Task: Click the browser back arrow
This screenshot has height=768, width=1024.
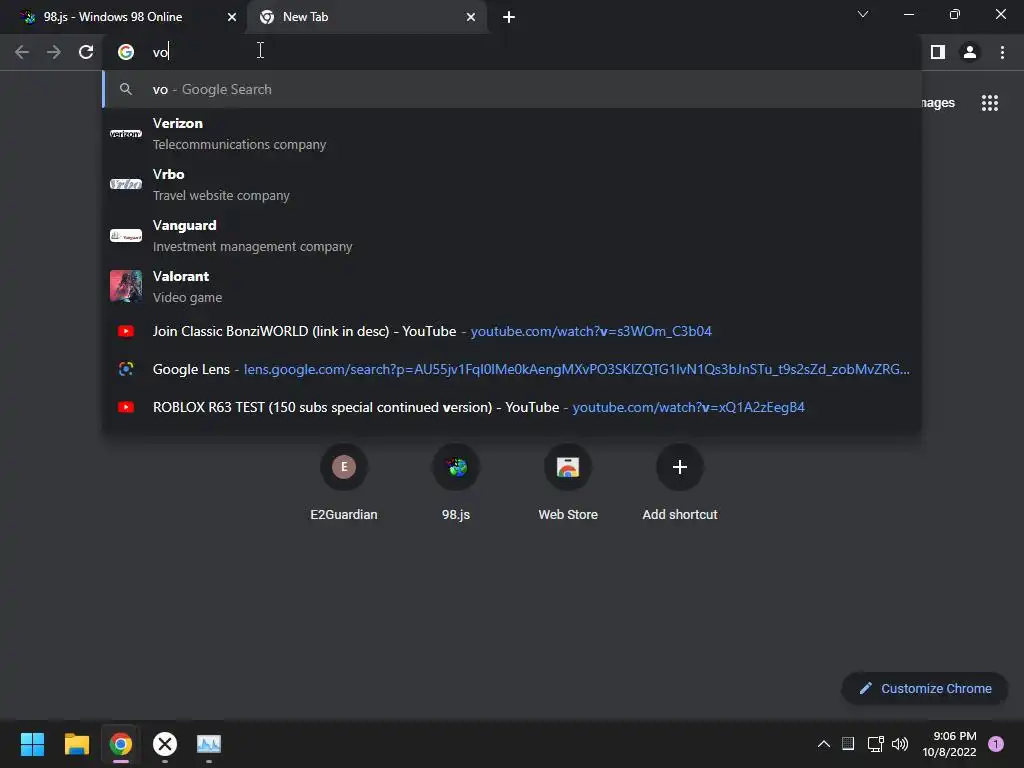Action: pyautogui.click(x=22, y=52)
